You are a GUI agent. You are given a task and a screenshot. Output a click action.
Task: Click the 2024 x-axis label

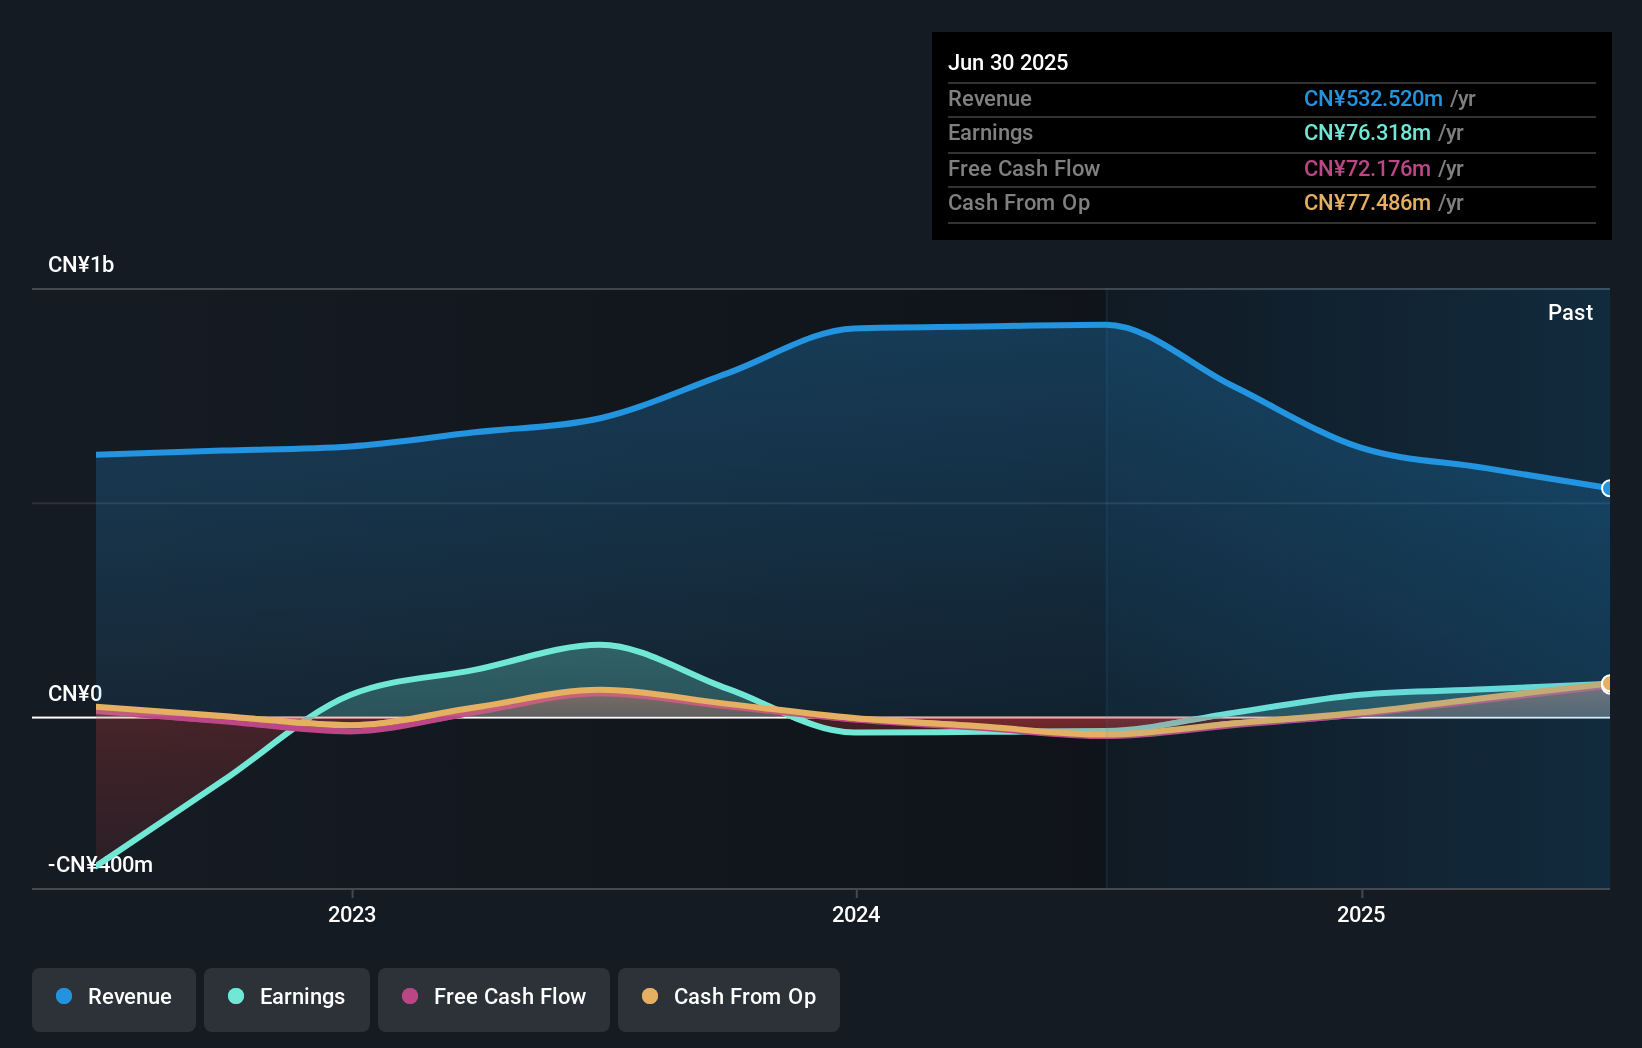tap(856, 914)
